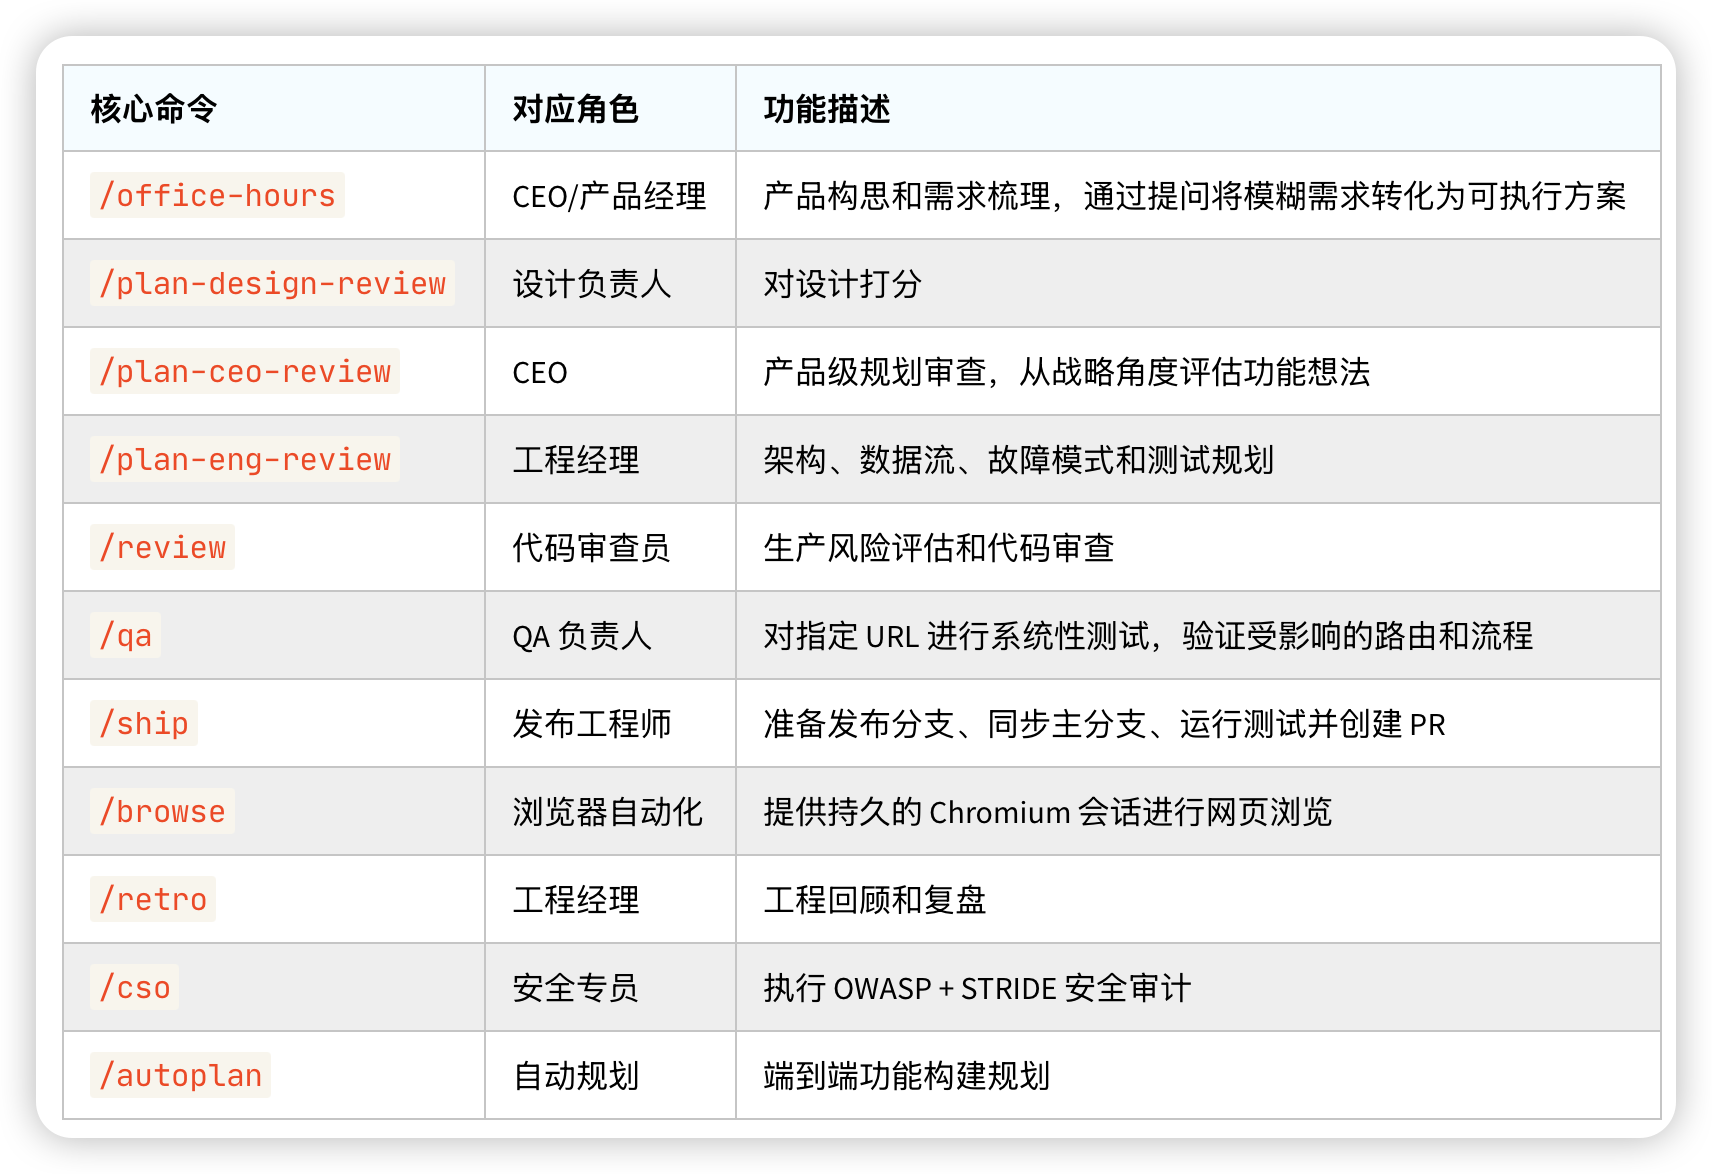The image size is (1712, 1174).
Task: Select the /plan-ceo-review command
Action: click(x=244, y=371)
